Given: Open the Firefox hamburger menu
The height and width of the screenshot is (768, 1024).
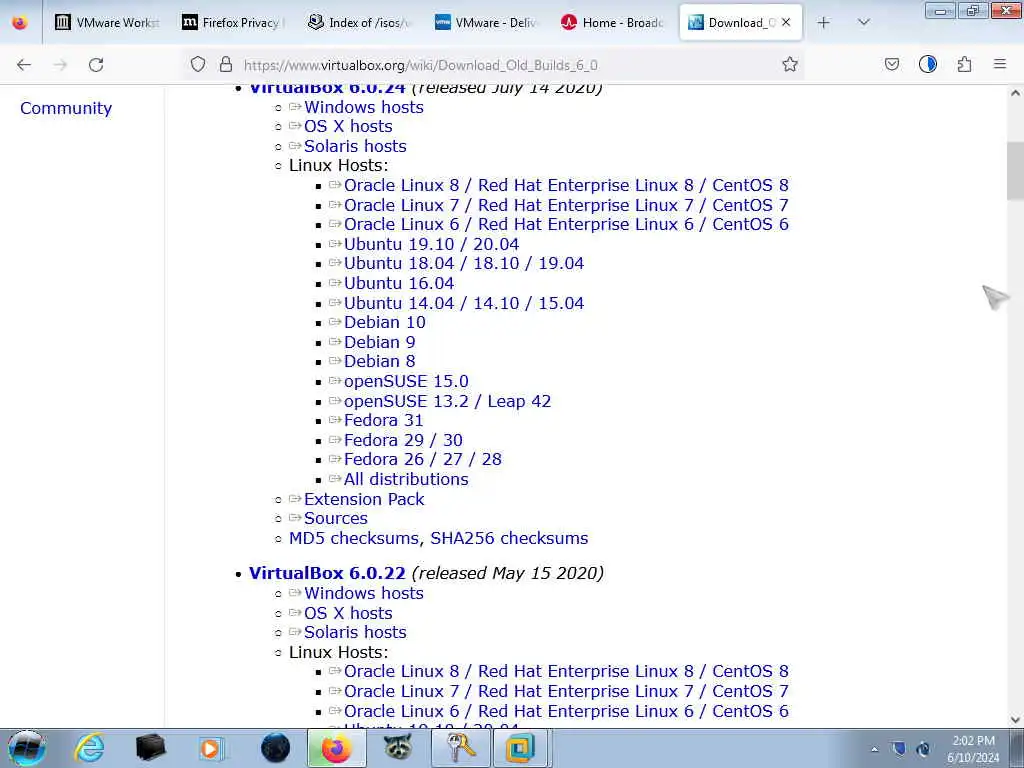Looking at the screenshot, I should (1000, 64).
